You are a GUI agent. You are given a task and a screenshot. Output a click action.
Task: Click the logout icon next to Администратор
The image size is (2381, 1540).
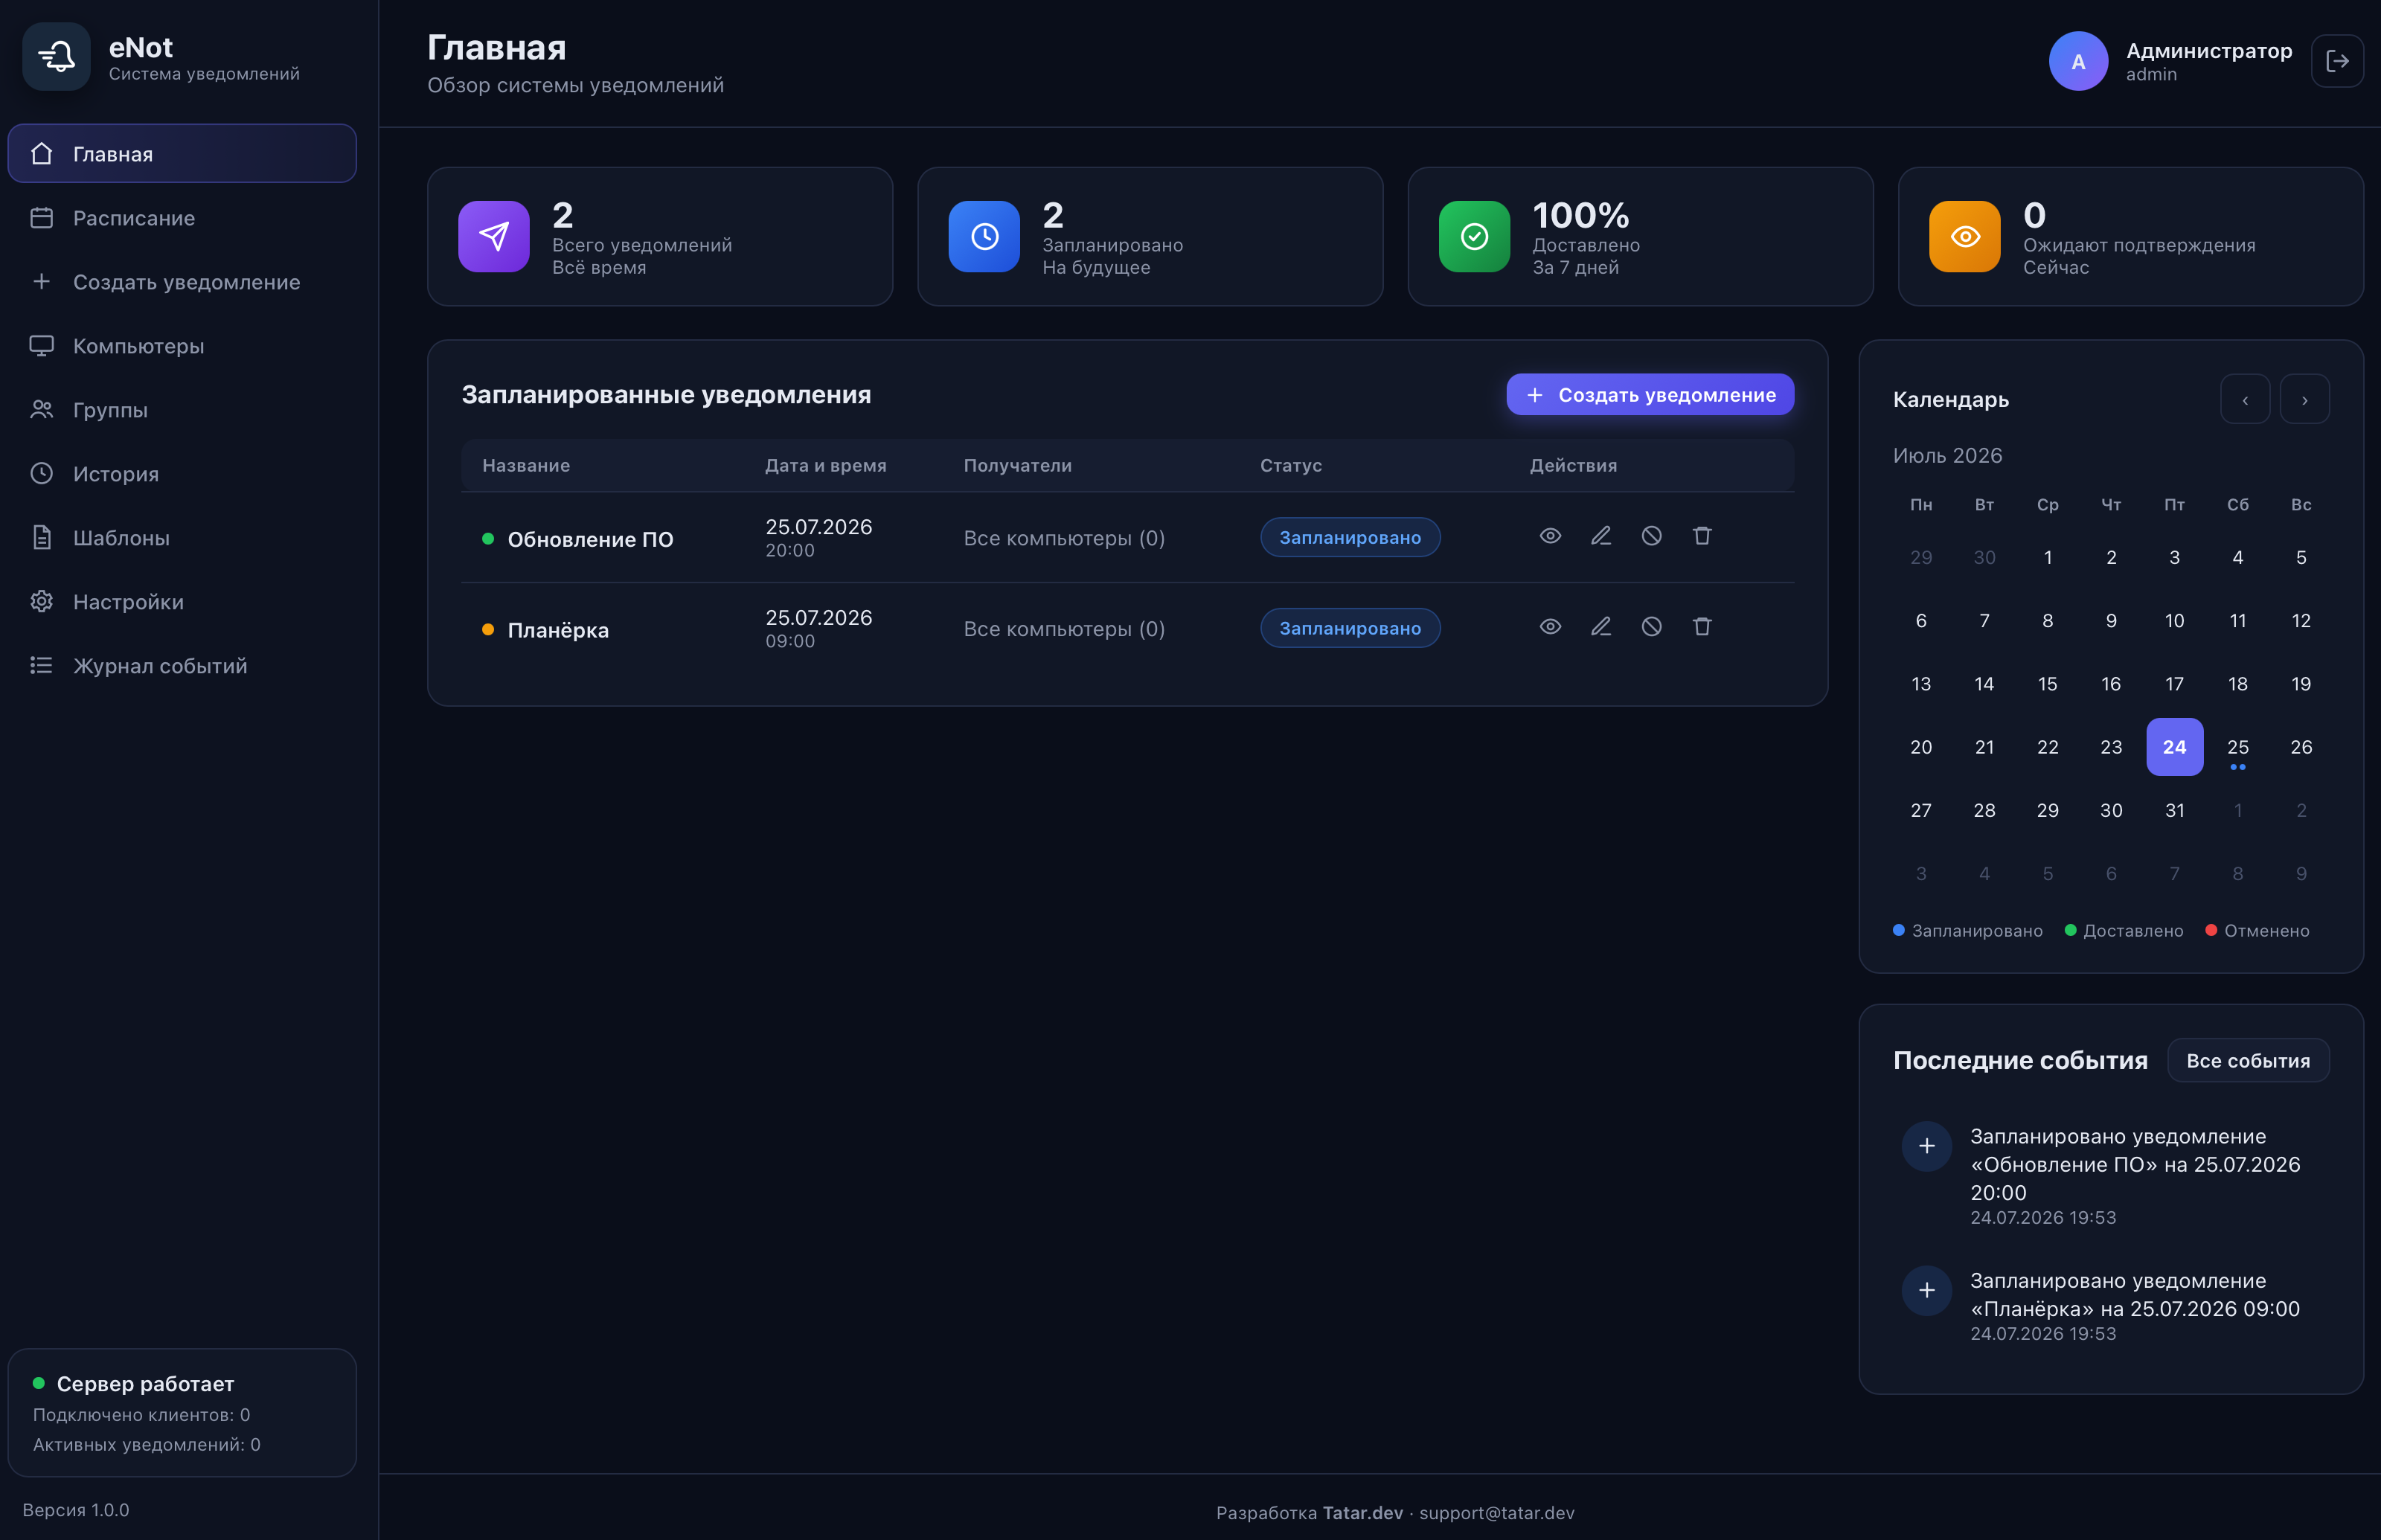point(2337,61)
